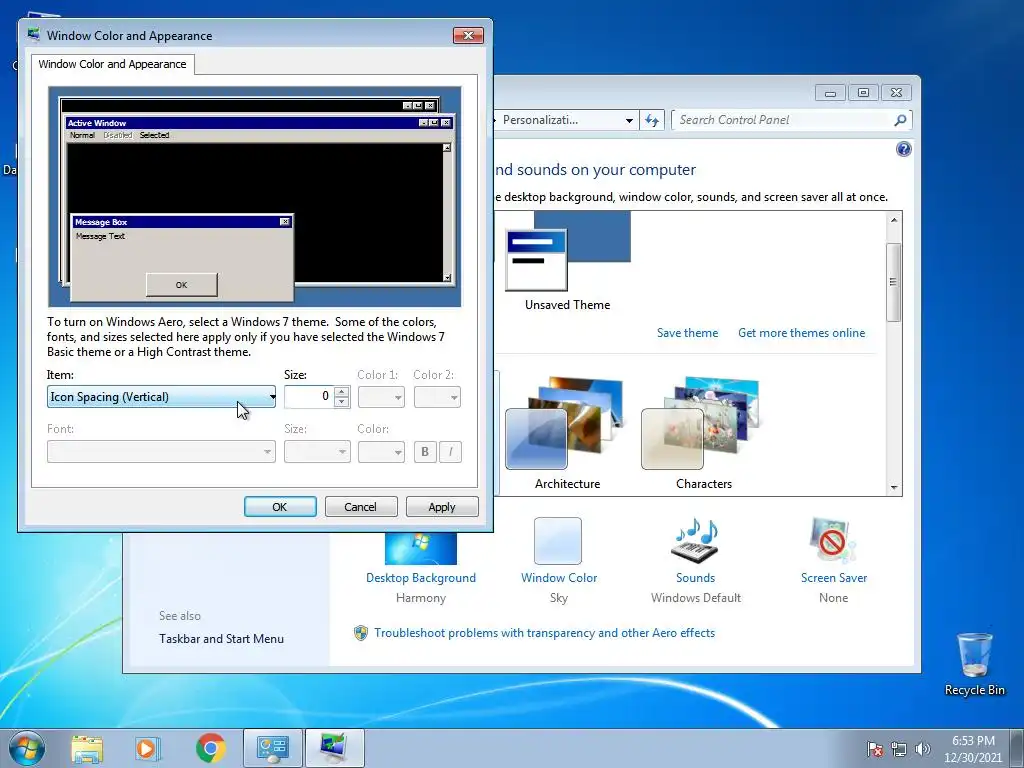Click the Apply button
This screenshot has height=768, width=1024.
pyautogui.click(x=442, y=507)
